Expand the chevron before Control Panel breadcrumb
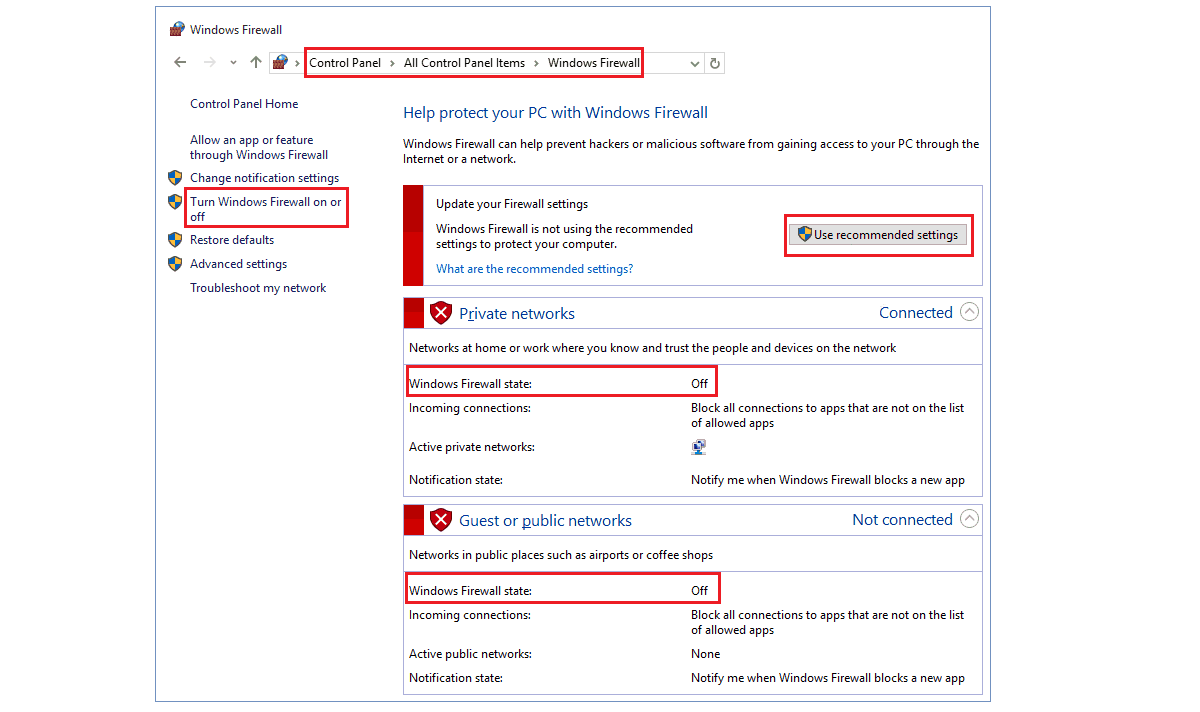The height and width of the screenshot is (712, 1200). pyautogui.click(x=298, y=63)
